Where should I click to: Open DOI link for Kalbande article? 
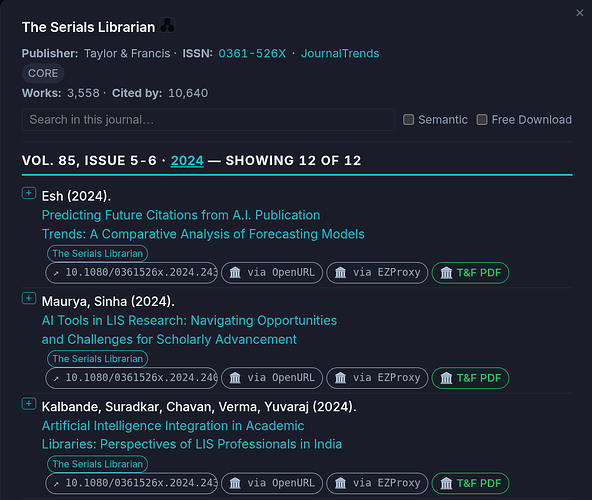click(x=131, y=483)
